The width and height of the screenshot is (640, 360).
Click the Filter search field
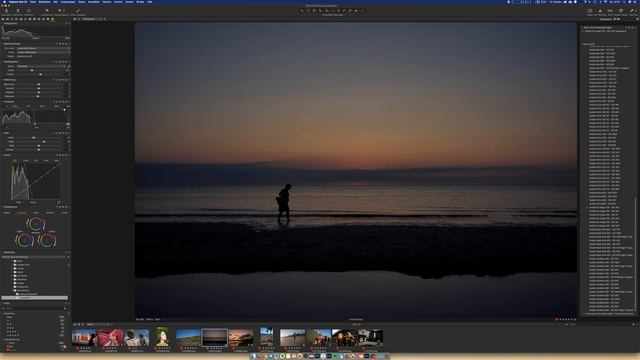pyautogui.click(x=33, y=309)
